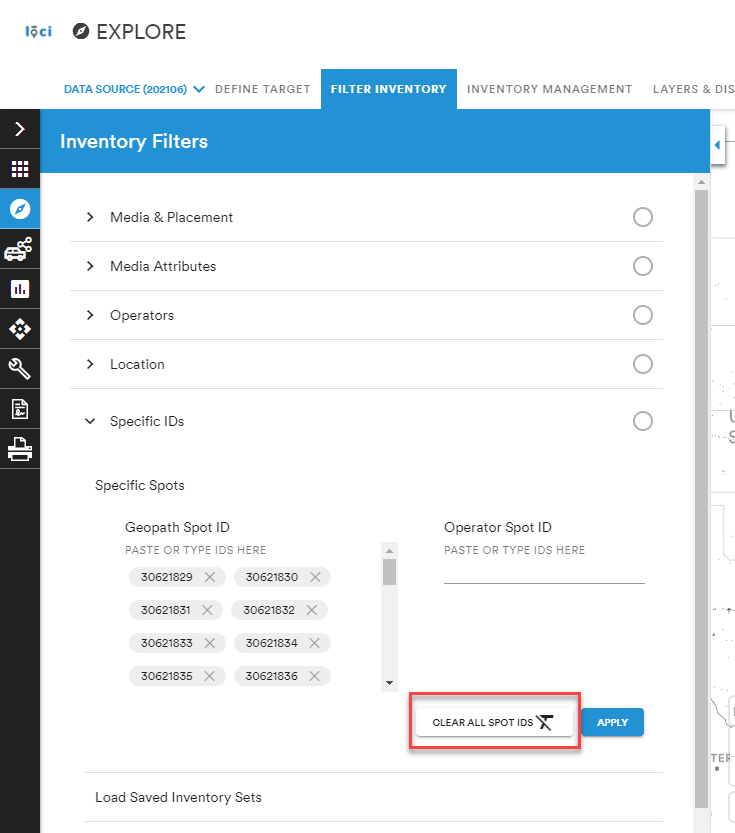The image size is (735, 833).
Task: Click the Explore compass icon in header
Action: 81,31
